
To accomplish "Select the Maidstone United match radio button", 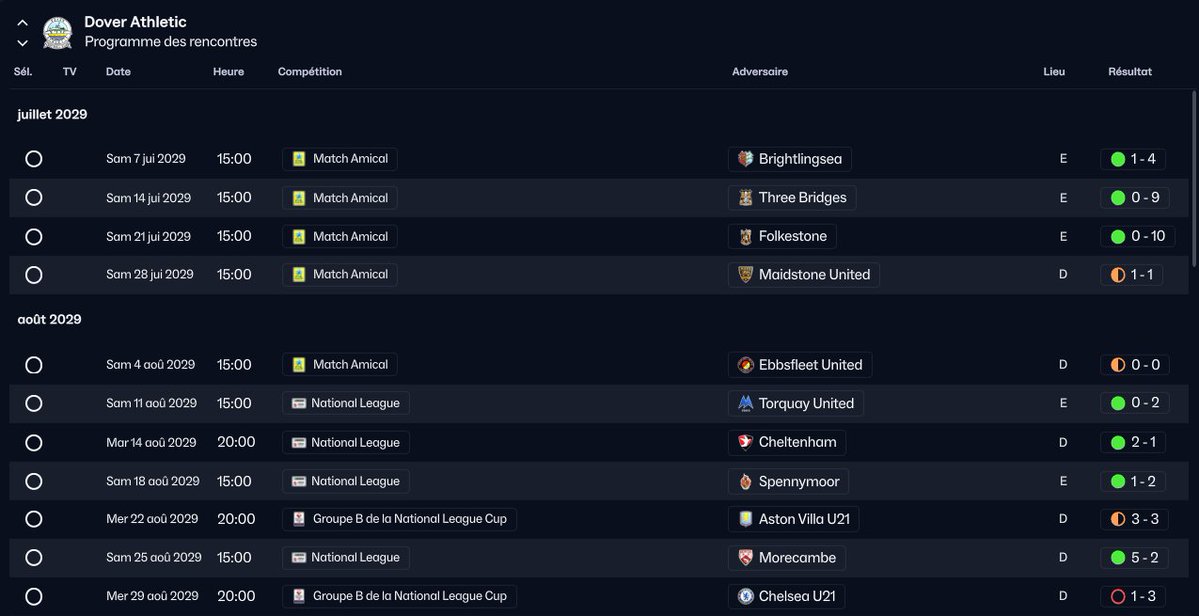I will click(34, 274).
